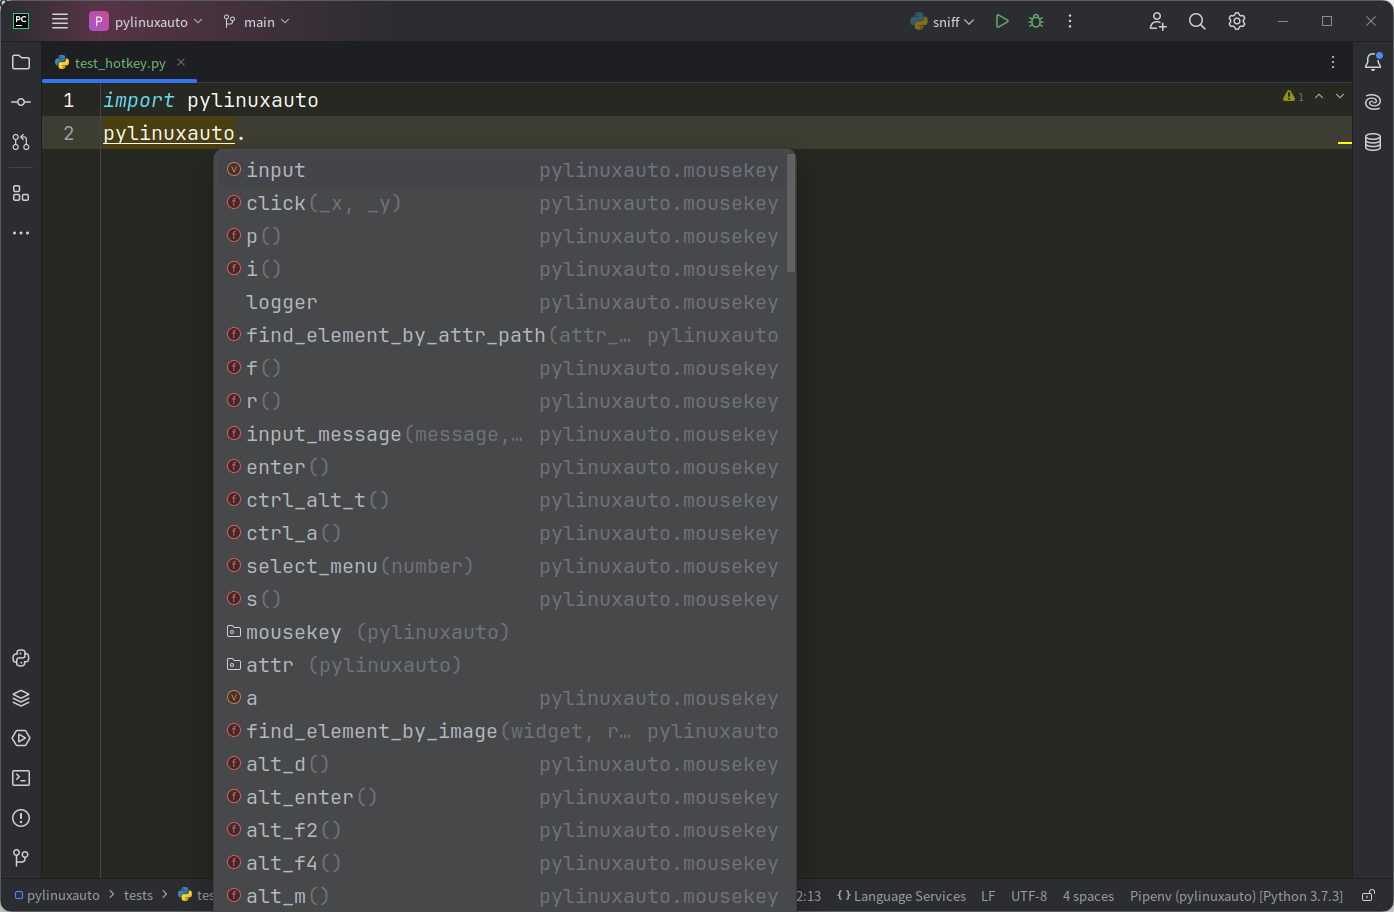The width and height of the screenshot is (1394, 912).
Task: Pick alt_d() from completion list
Action: point(502,764)
